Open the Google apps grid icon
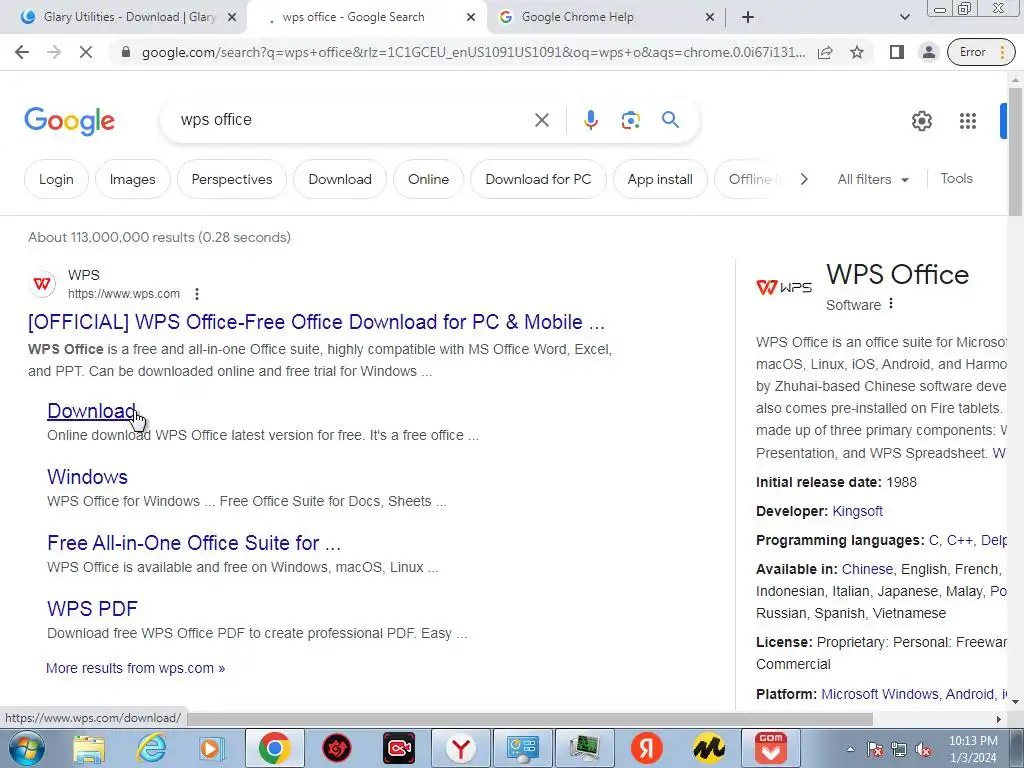The width and height of the screenshot is (1024, 768). click(x=968, y=121)
